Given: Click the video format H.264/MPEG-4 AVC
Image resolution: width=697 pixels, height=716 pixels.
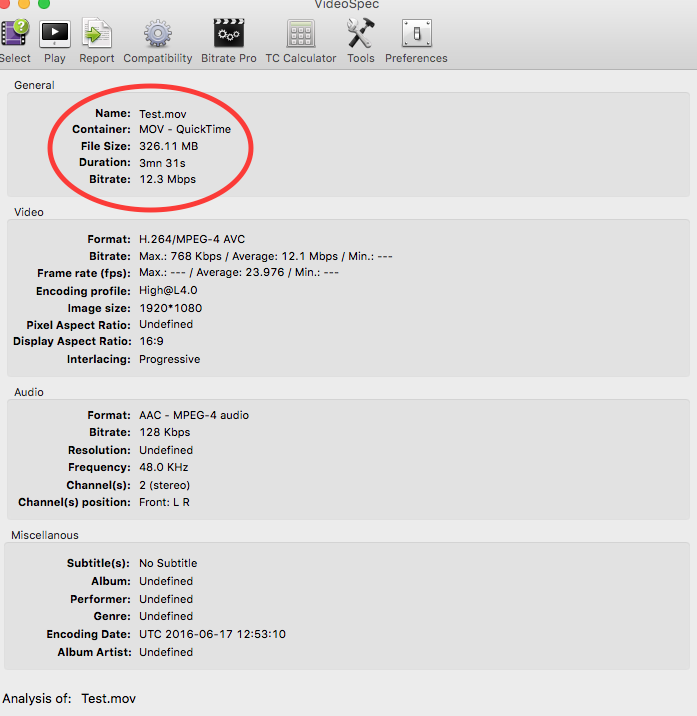Looking at the screenshot, I should coord(192,239).
